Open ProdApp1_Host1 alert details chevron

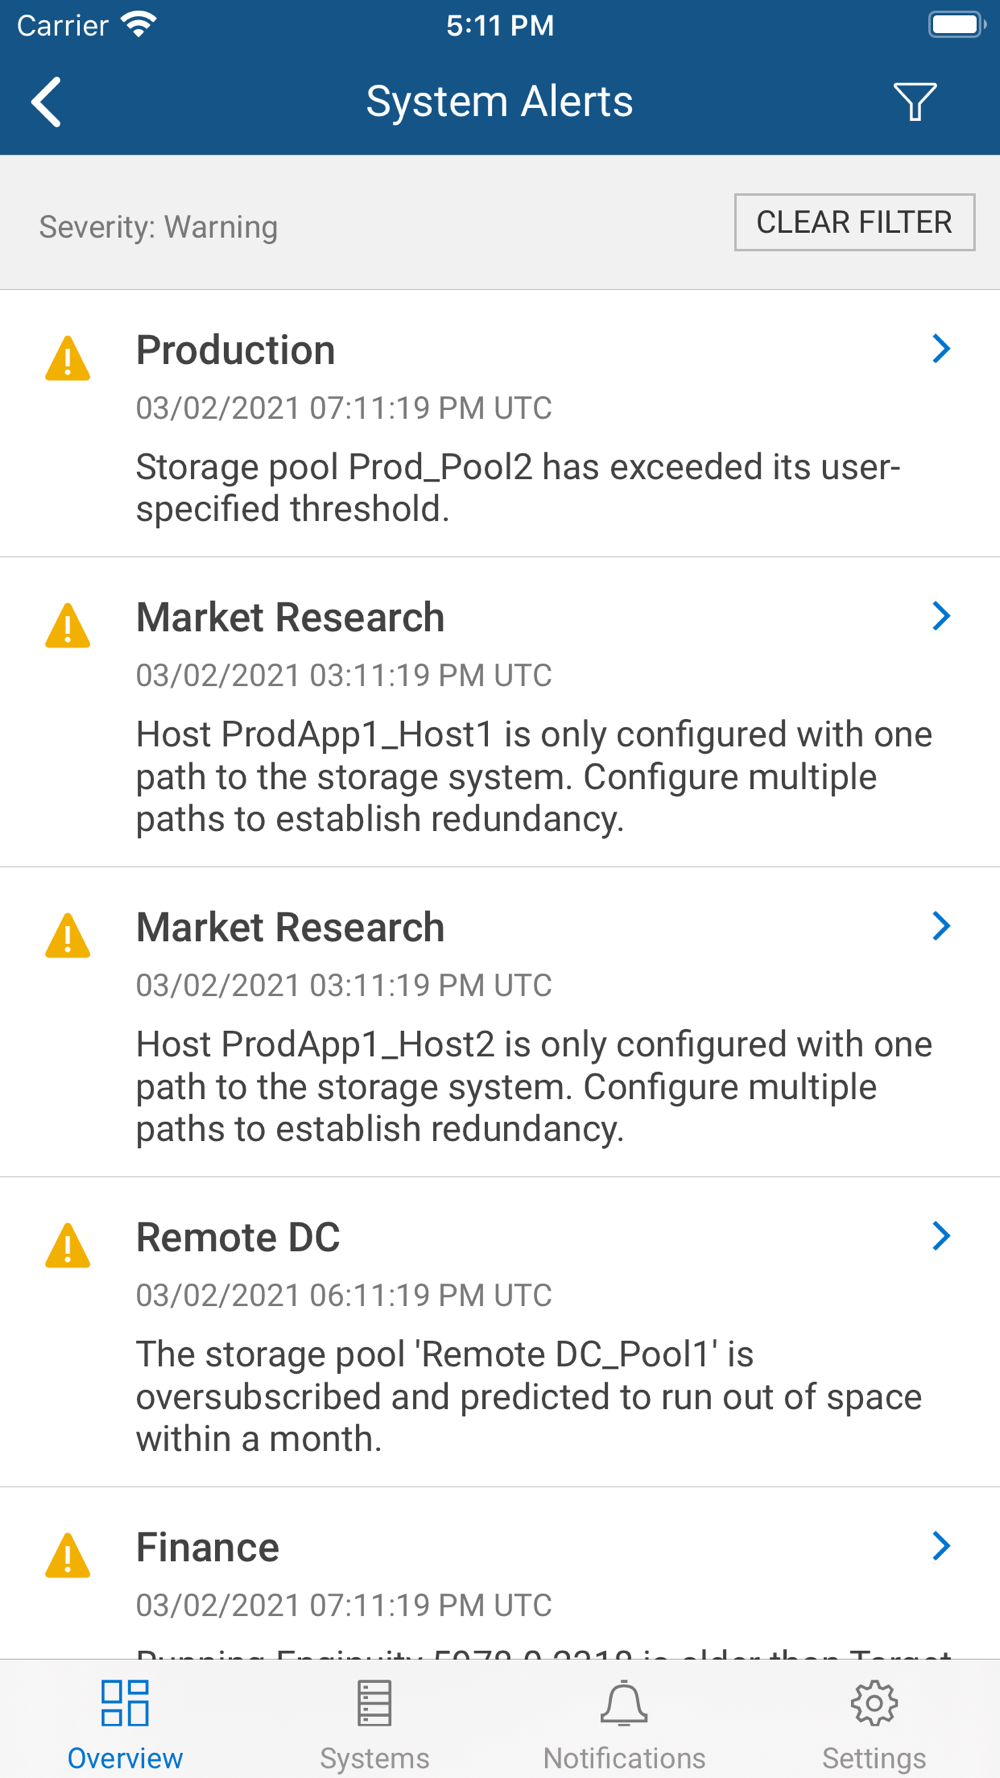940,616
